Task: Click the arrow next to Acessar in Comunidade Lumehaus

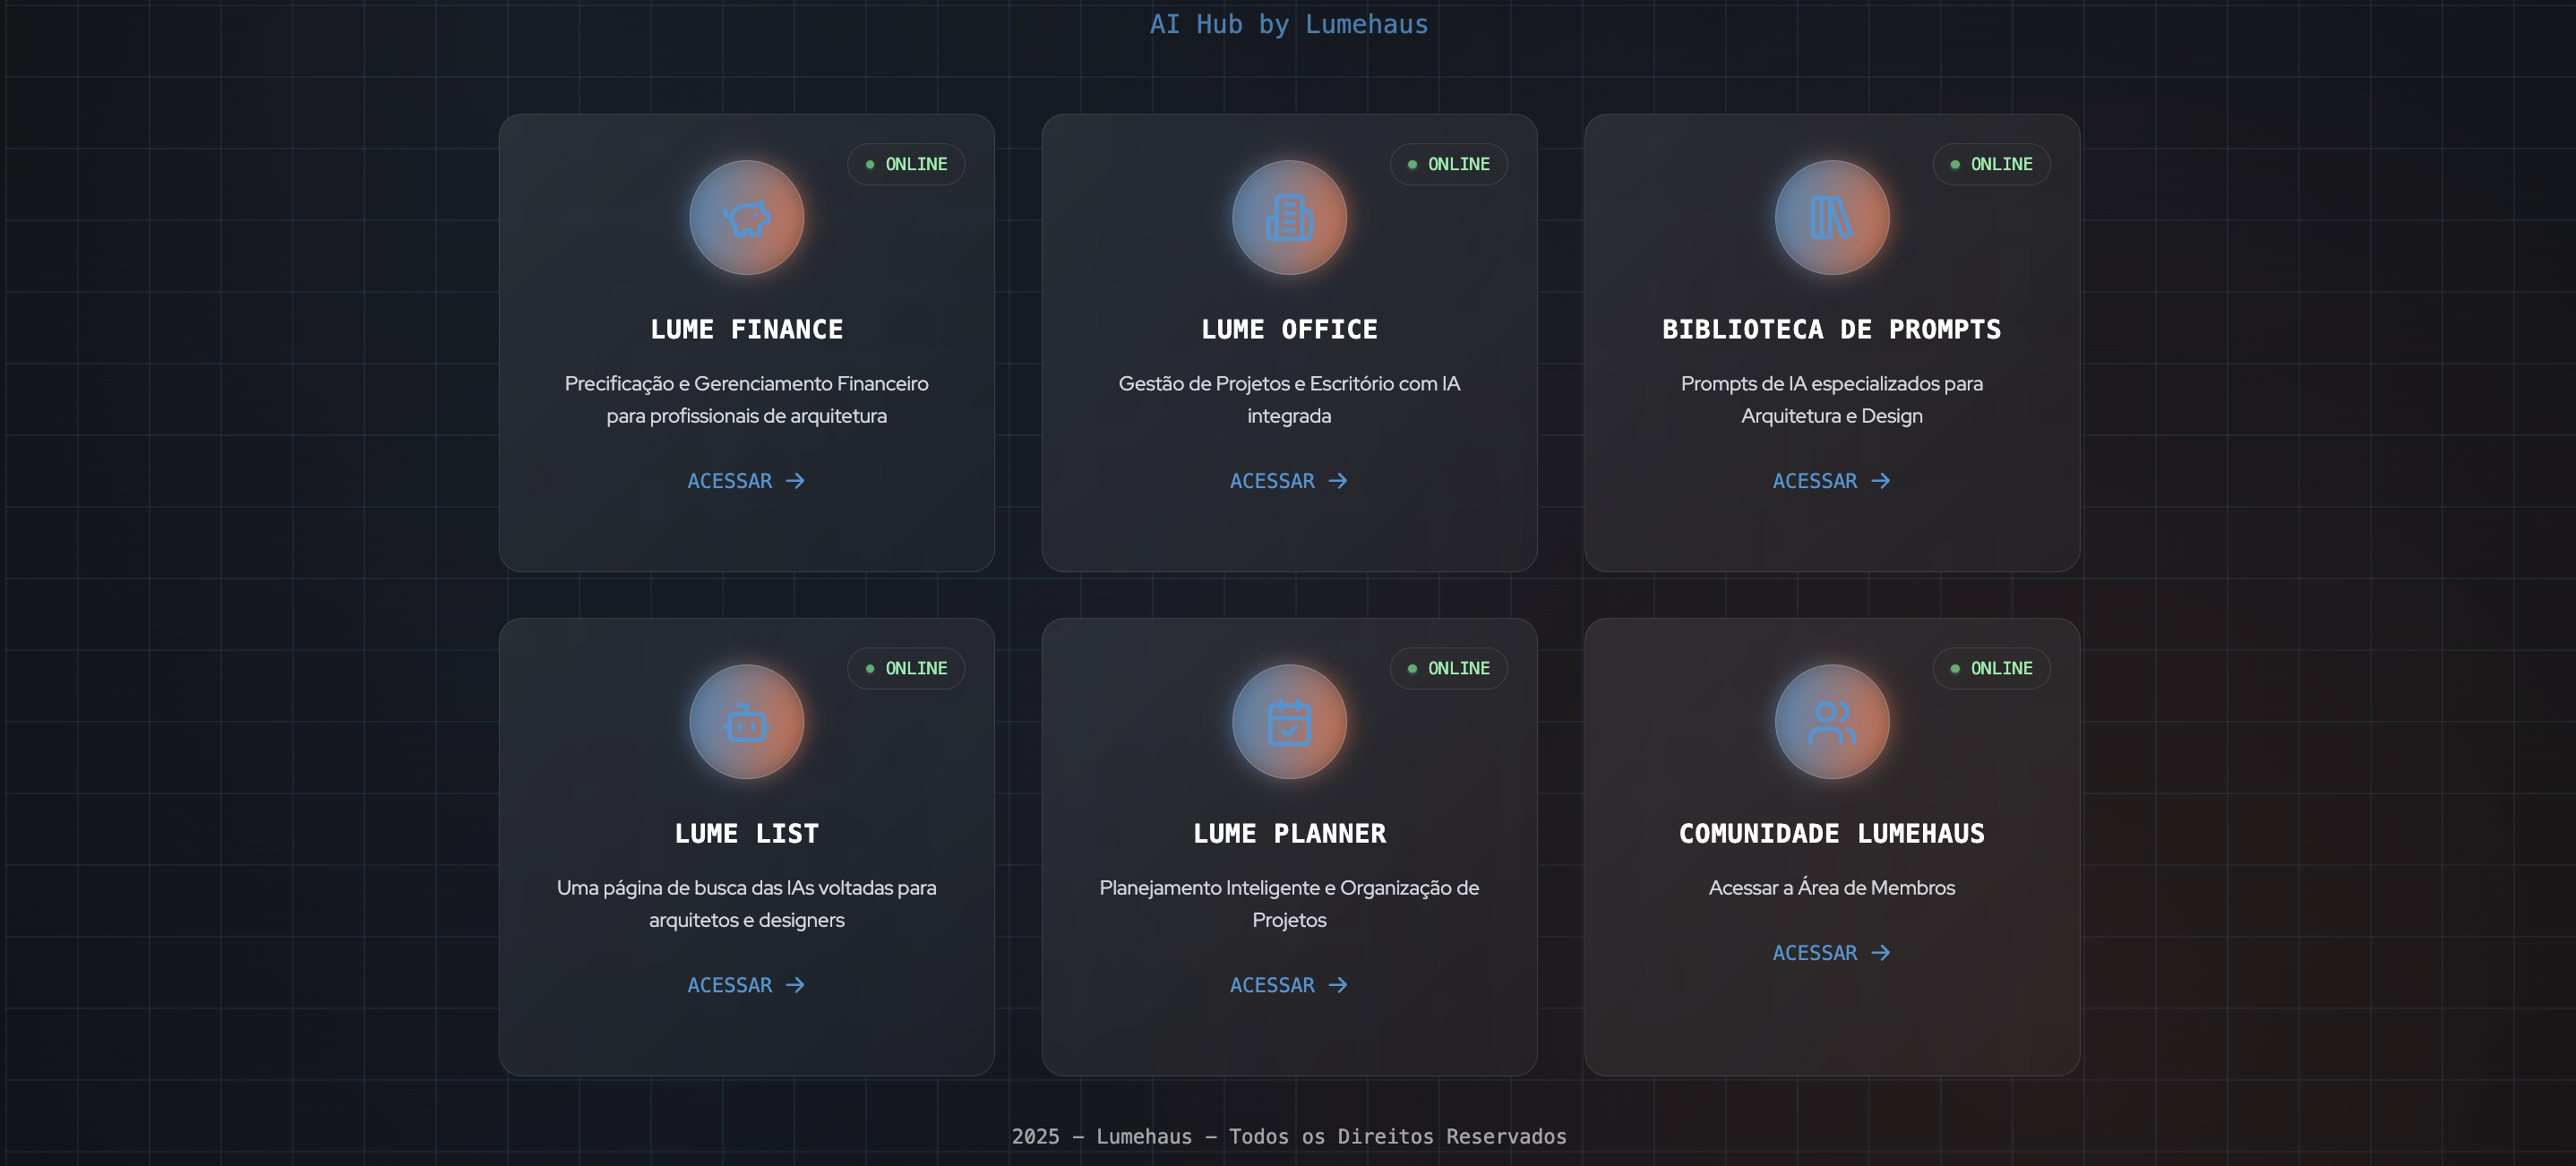Action: (x=1881, y=953)
